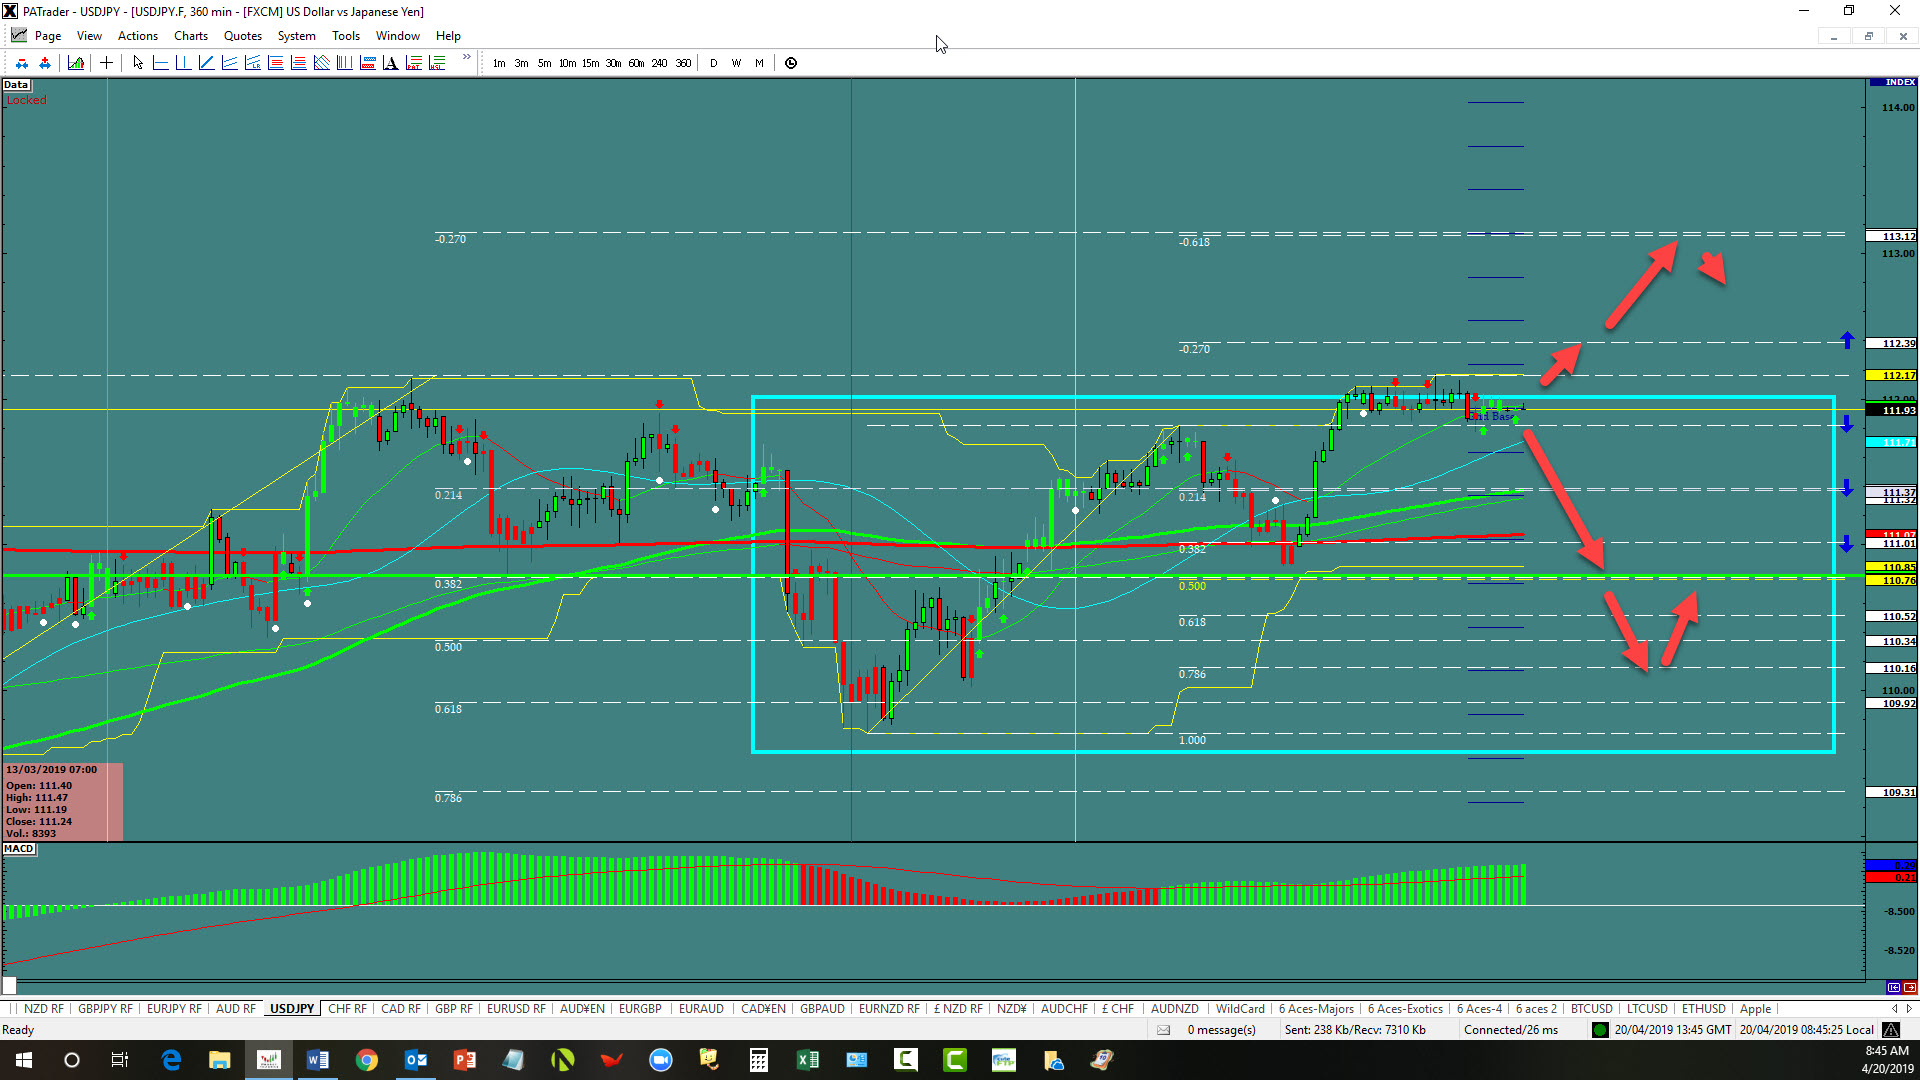Select the Fibonacci extension tool
Viewport: 1920px width, 1080px height.
[x=298, y=63]
